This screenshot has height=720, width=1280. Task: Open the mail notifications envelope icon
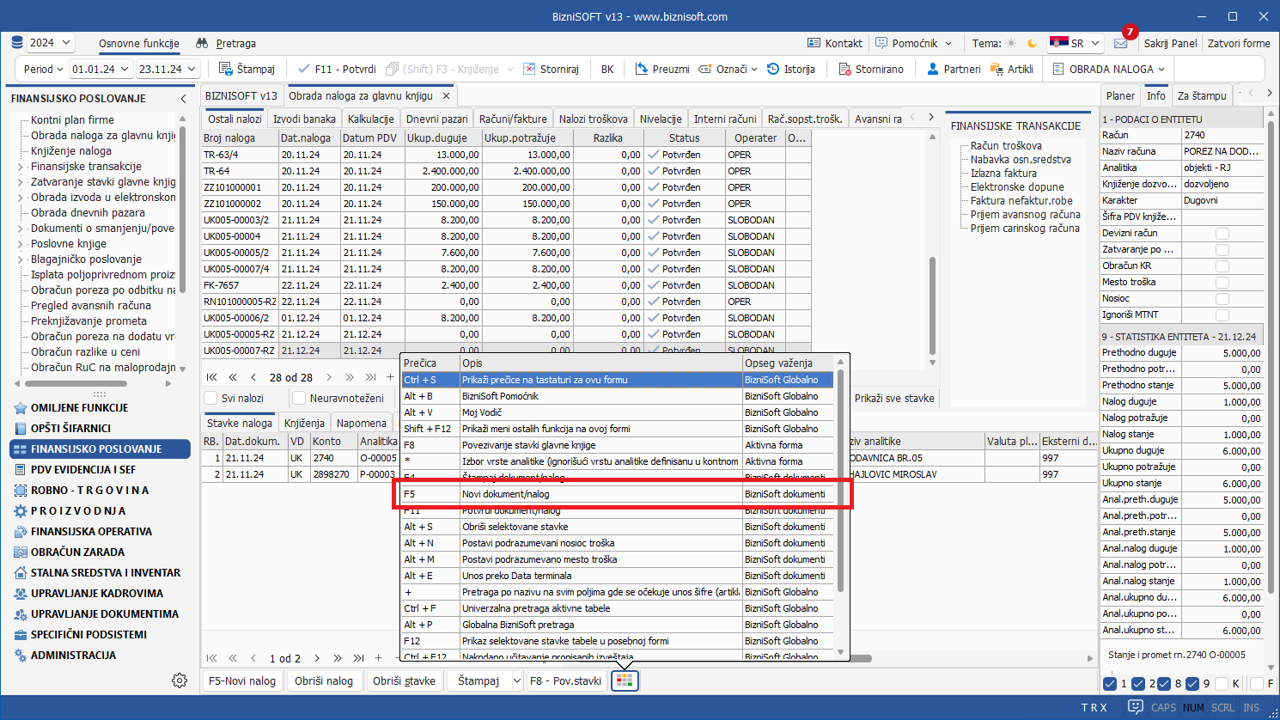(x=1120, y=44)
